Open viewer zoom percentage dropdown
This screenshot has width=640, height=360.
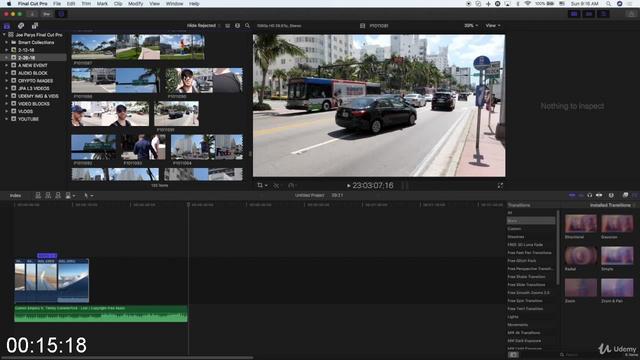[x=471, y=26]
